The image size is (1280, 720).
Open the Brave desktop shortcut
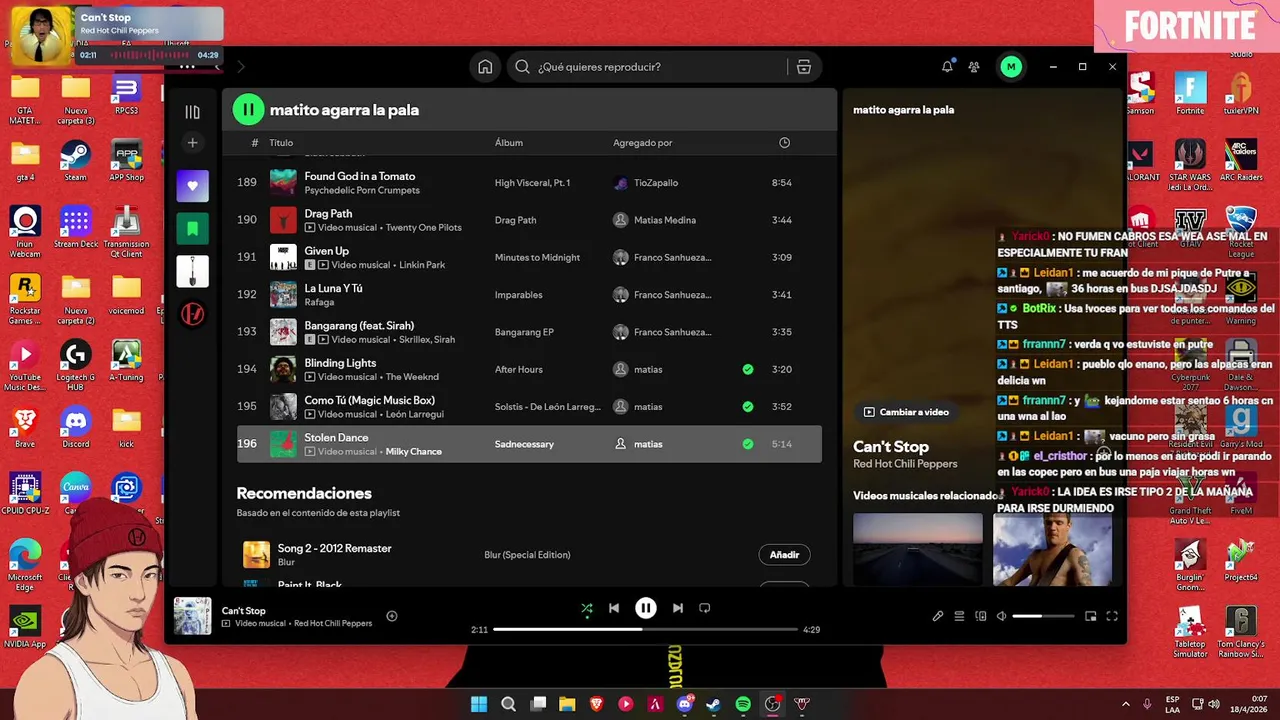tap(25, 427)
